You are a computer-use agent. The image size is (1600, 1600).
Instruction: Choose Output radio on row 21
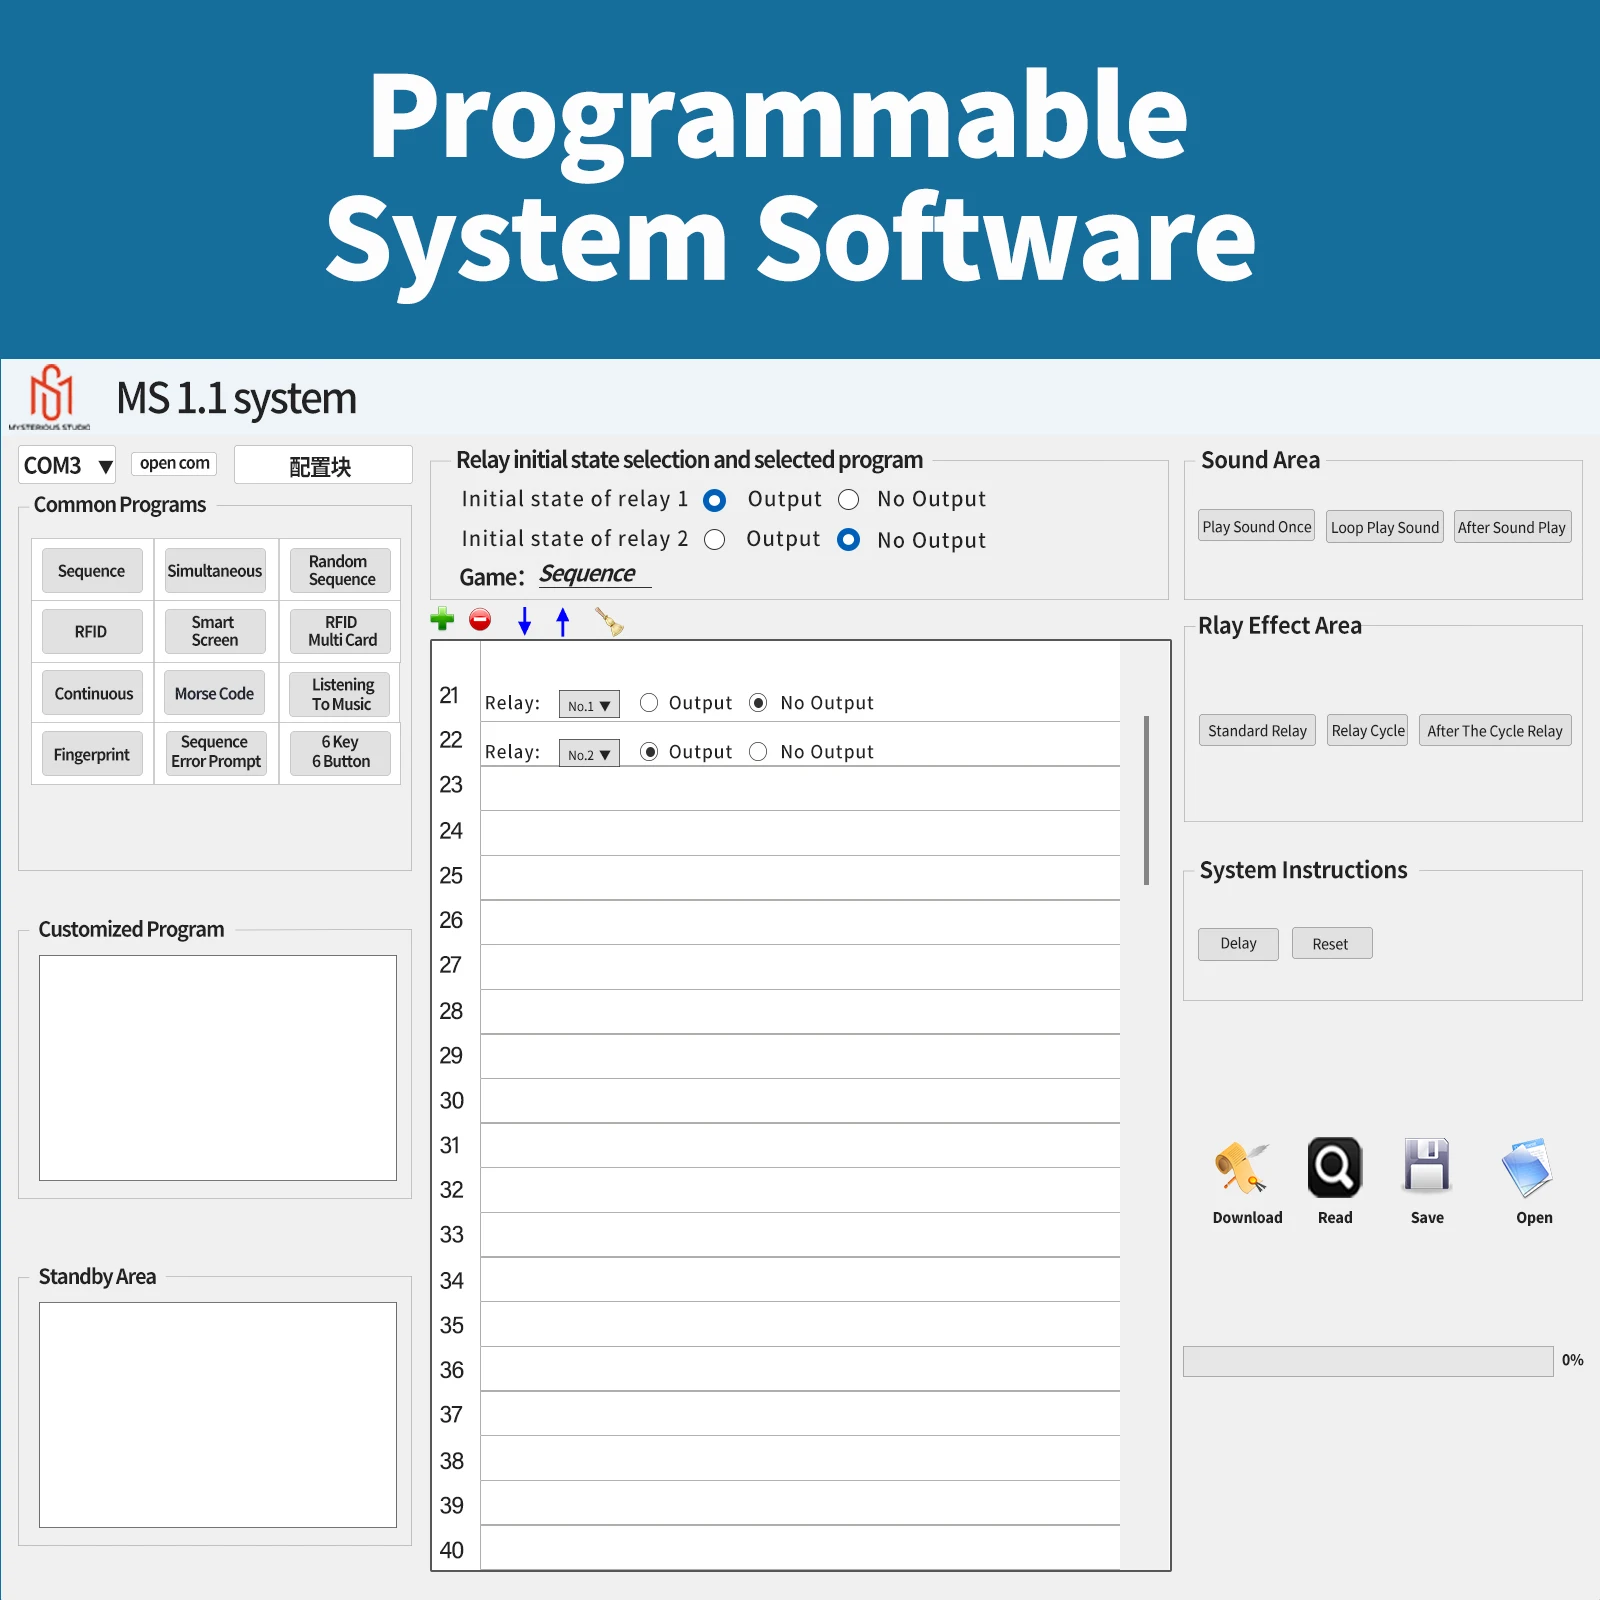coord(649,703)
